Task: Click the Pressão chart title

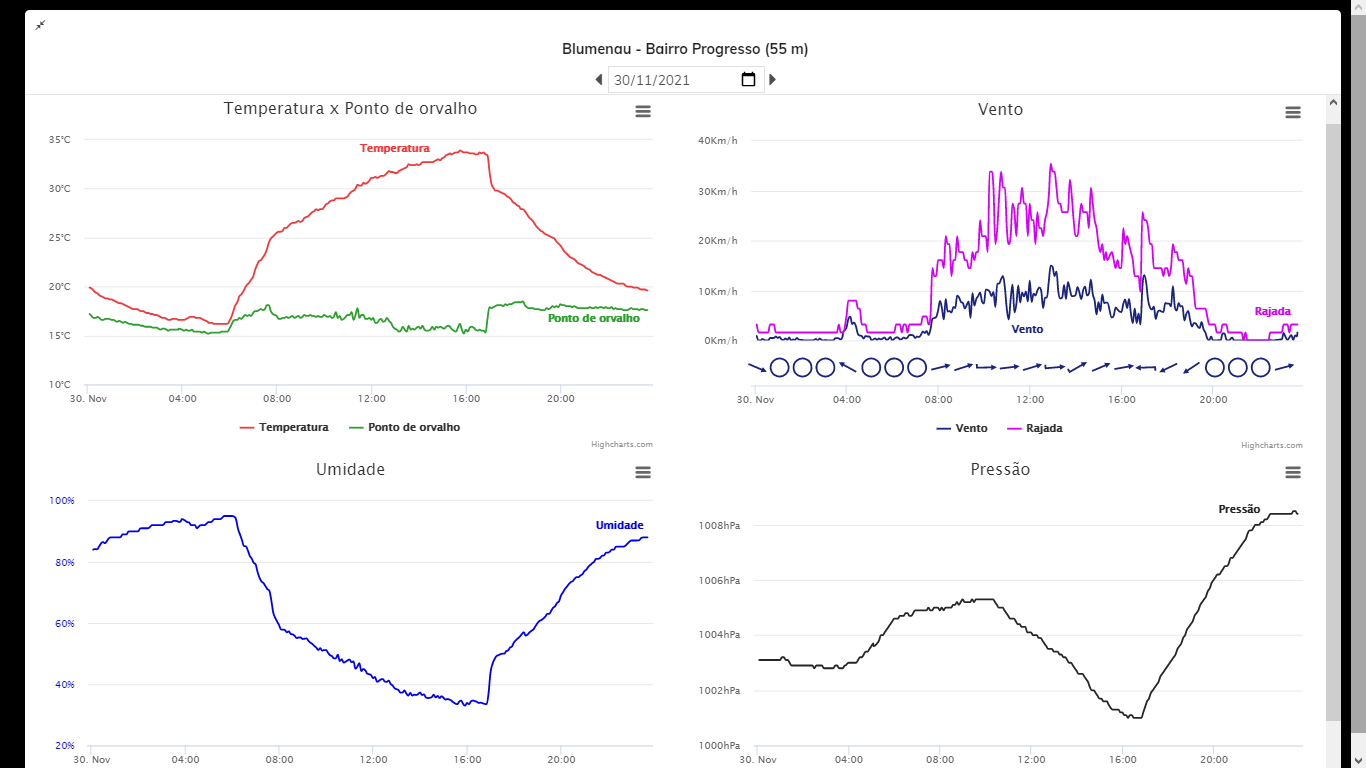Action: (1000, 469)
